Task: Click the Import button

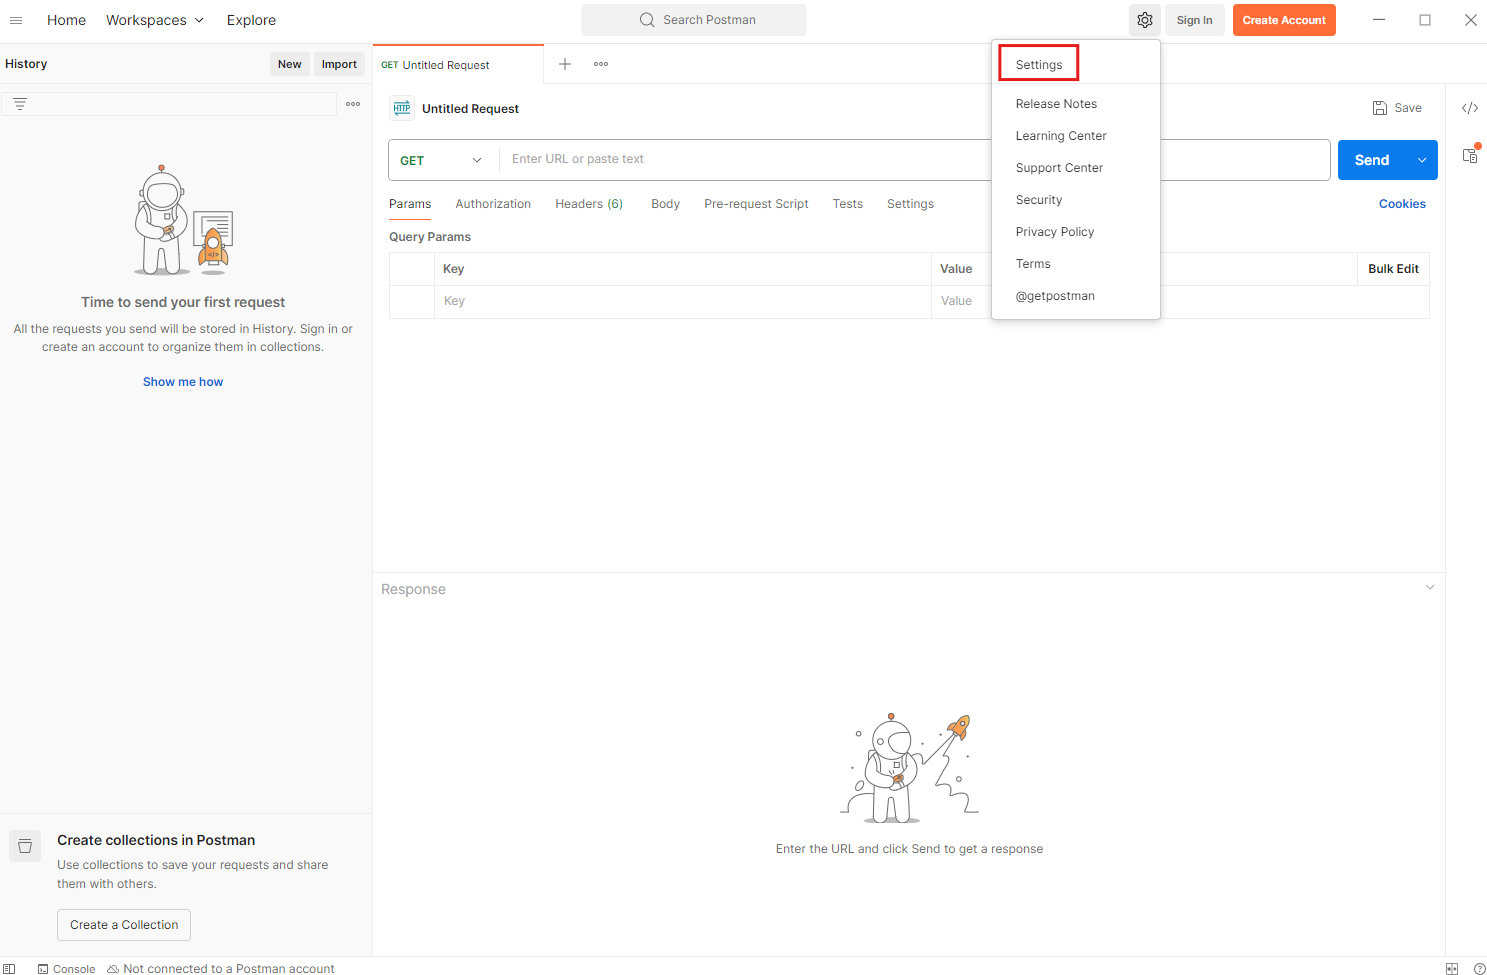Action: [x=339, y=64]
